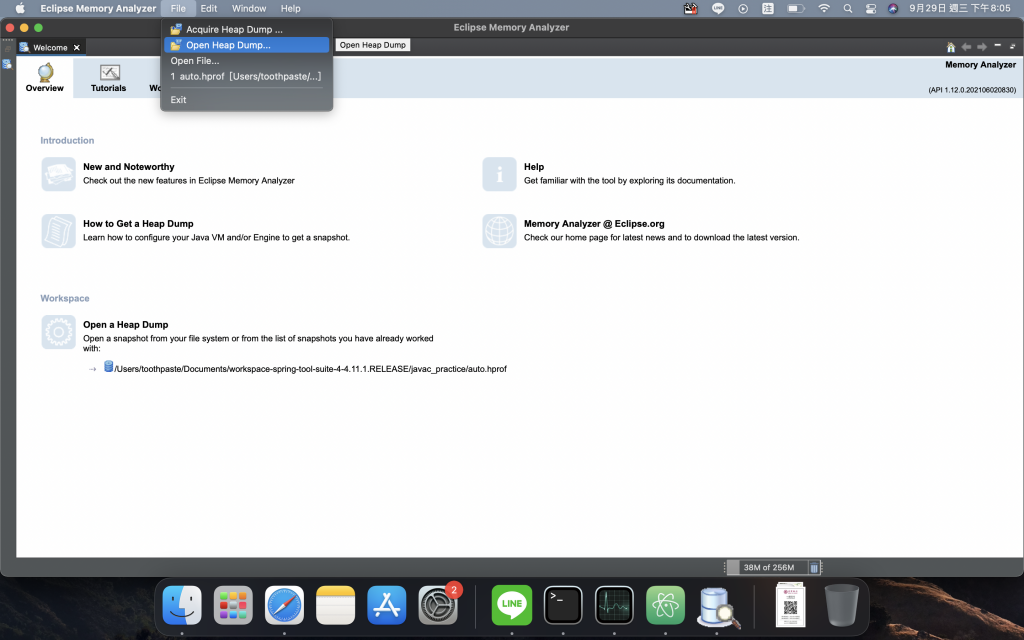Open recent snapshot auto.hprof path link
The height and width of the screenshot is (640, 1024).
point(310,369)
